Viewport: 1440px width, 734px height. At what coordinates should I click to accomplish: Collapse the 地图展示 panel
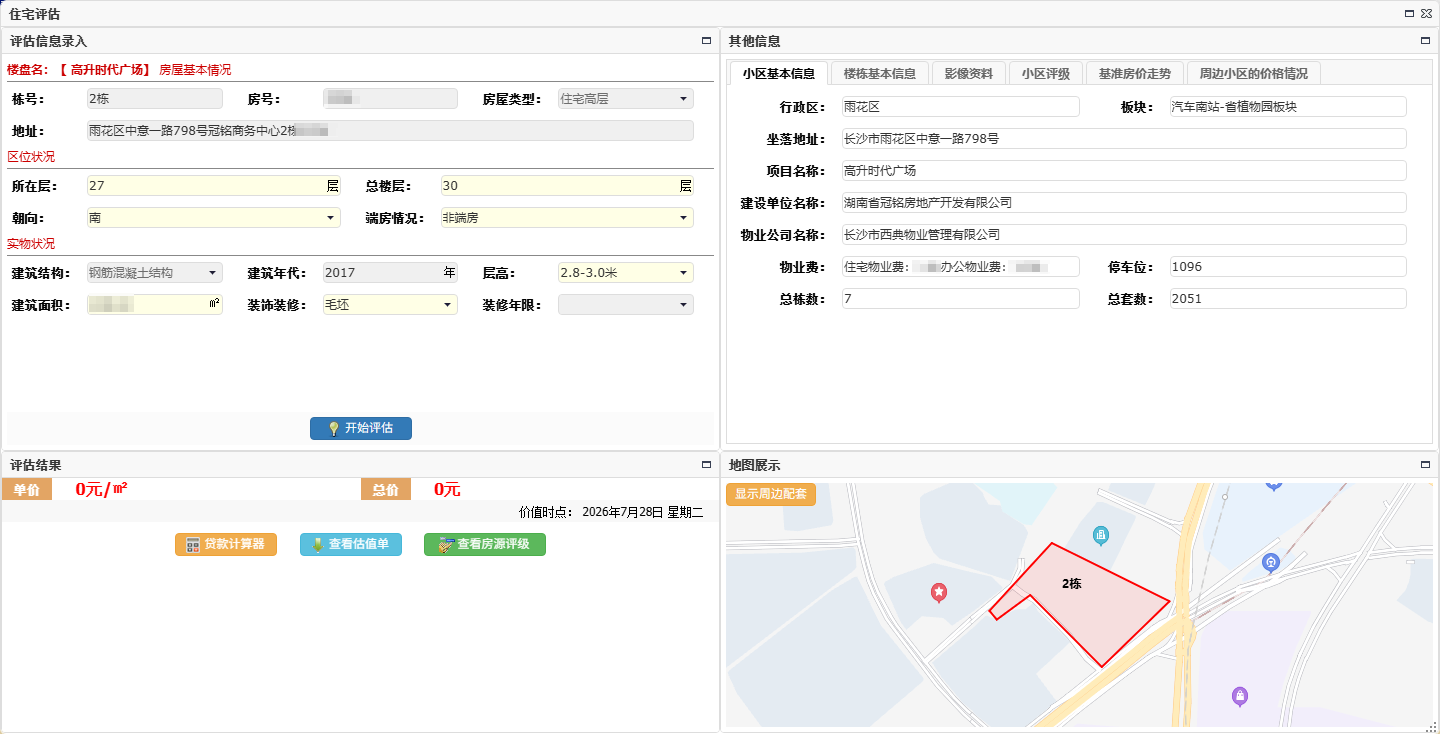pyautogui.click(x=1425, y=465)
